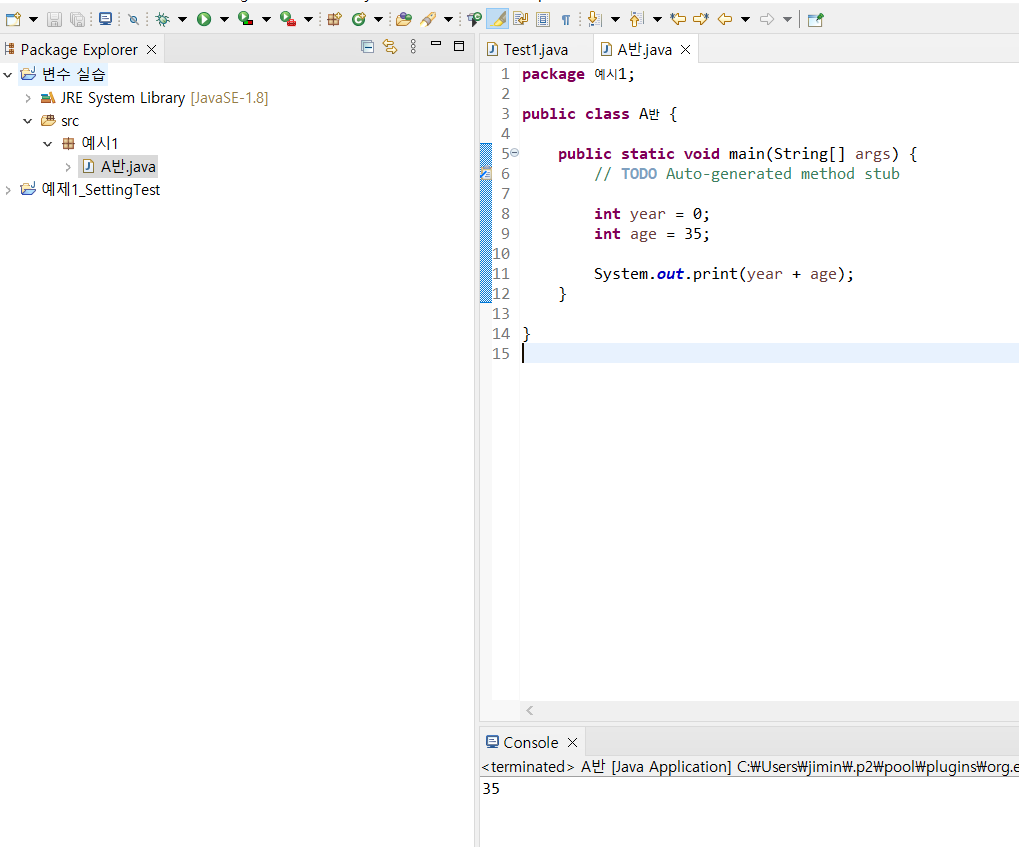Screen dimensions: 1019x847
Task: Click the Save icon in toolbar
Action: (55, 20)
